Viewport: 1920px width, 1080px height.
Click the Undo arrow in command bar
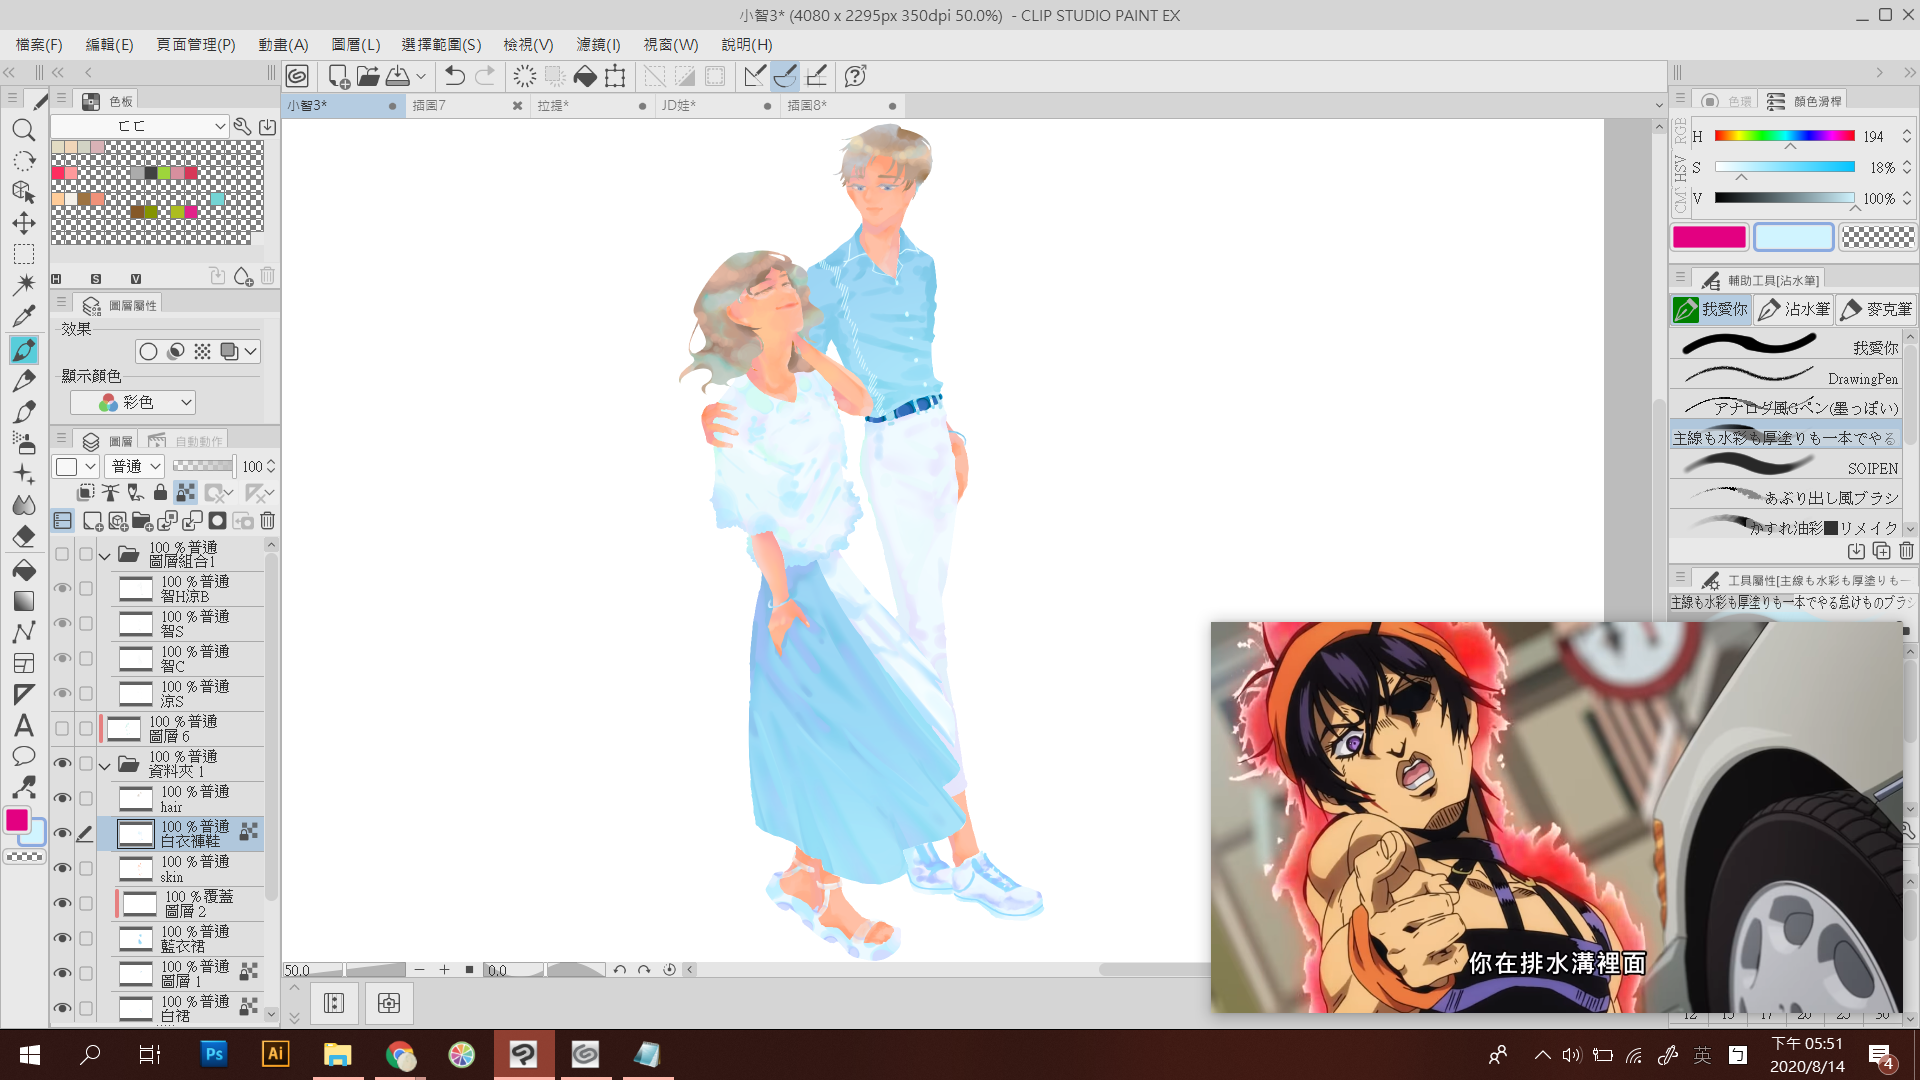455,76
